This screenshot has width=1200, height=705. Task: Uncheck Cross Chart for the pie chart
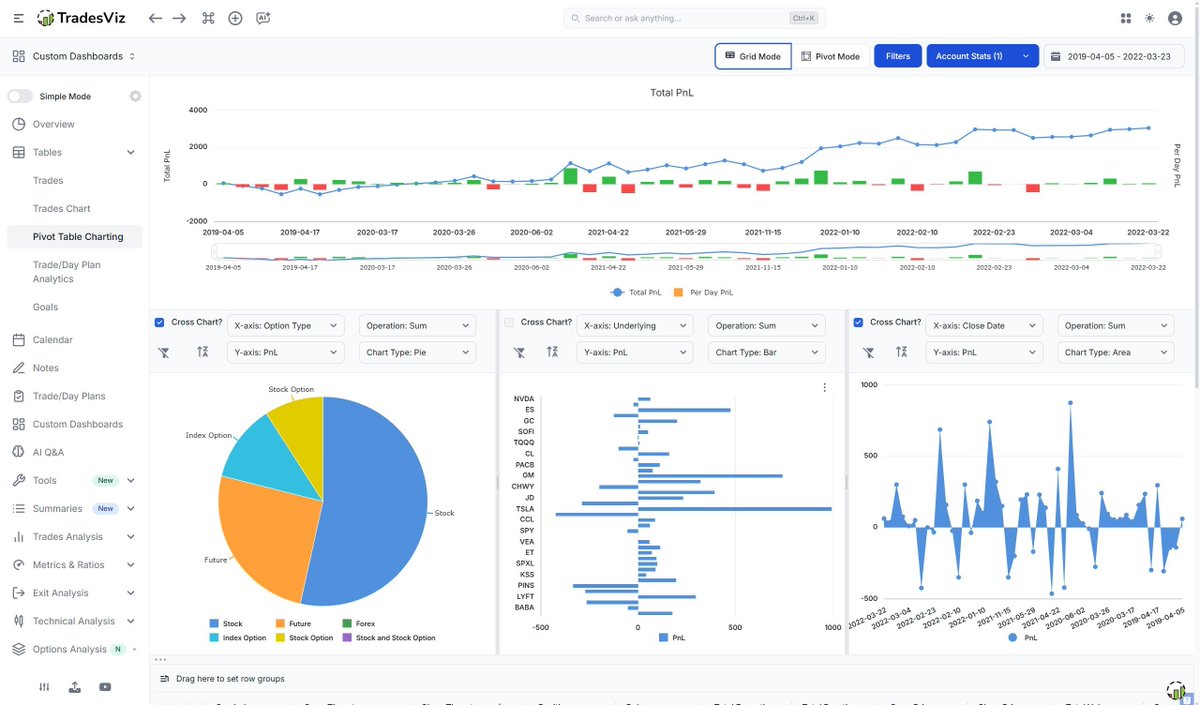click(160, 322)
